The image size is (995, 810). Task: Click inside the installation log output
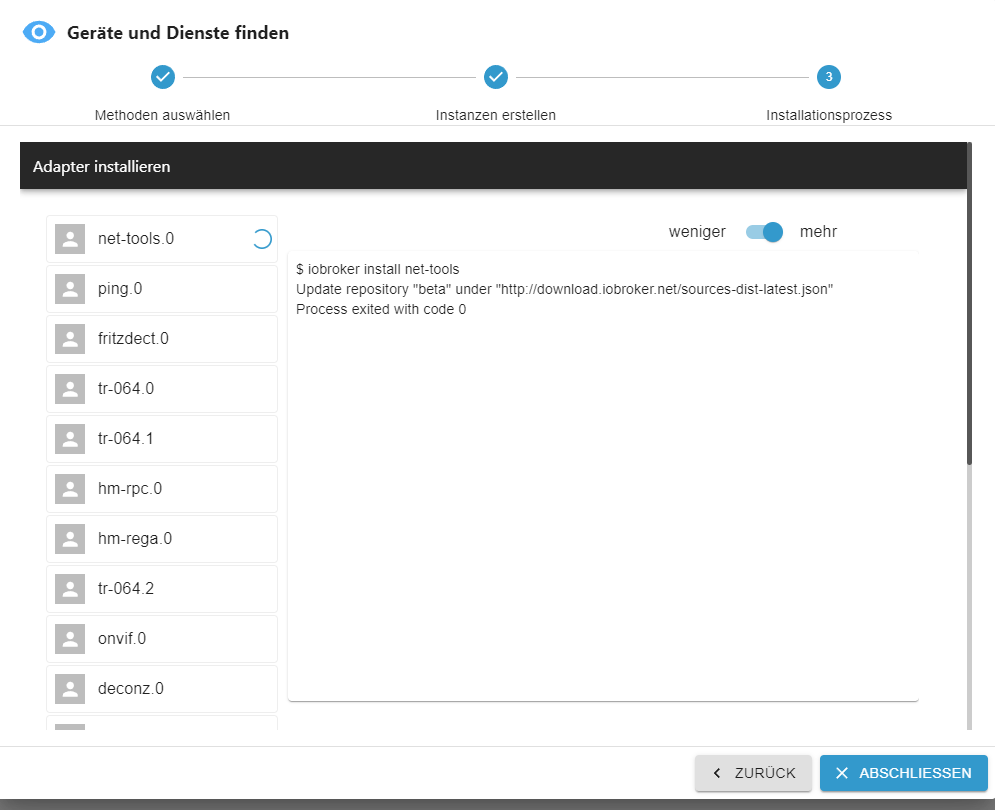click(x=602, y=480)
